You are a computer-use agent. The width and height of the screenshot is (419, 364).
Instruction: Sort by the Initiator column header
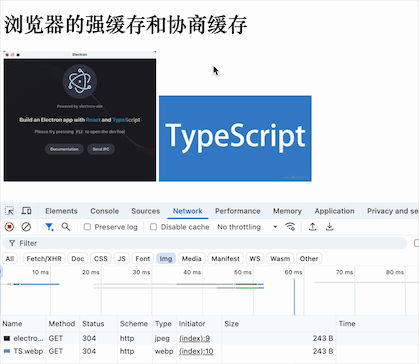(x=199, y=324)
